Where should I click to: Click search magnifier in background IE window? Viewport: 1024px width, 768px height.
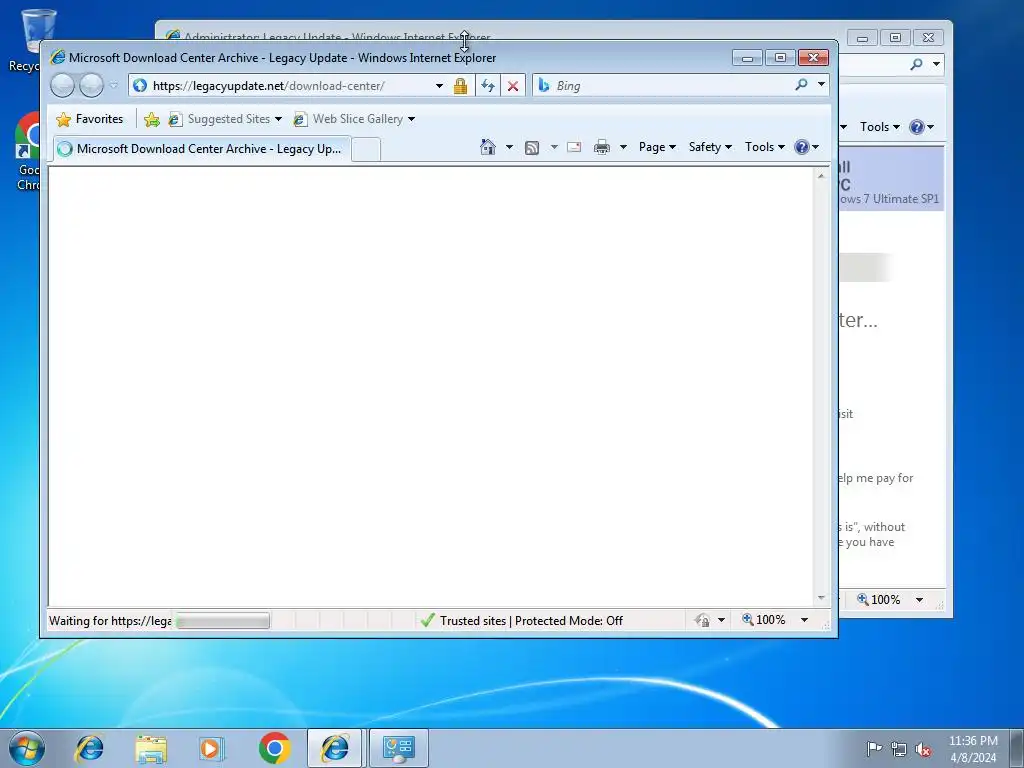tap(917, 63)
